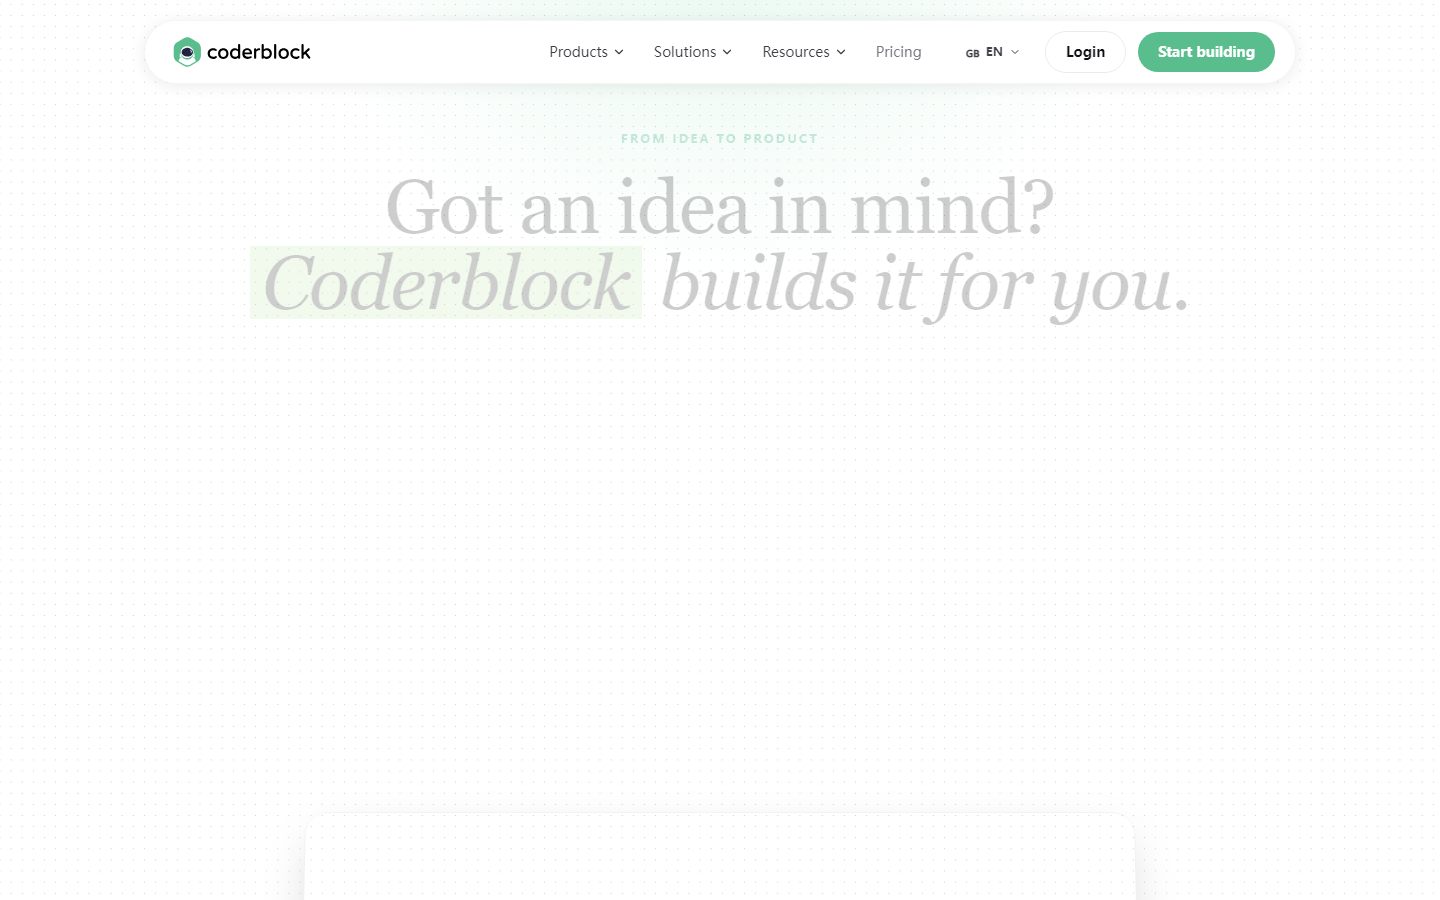Open the Products dropdown menu
The image size is (1440, 900).
[586, 52]
